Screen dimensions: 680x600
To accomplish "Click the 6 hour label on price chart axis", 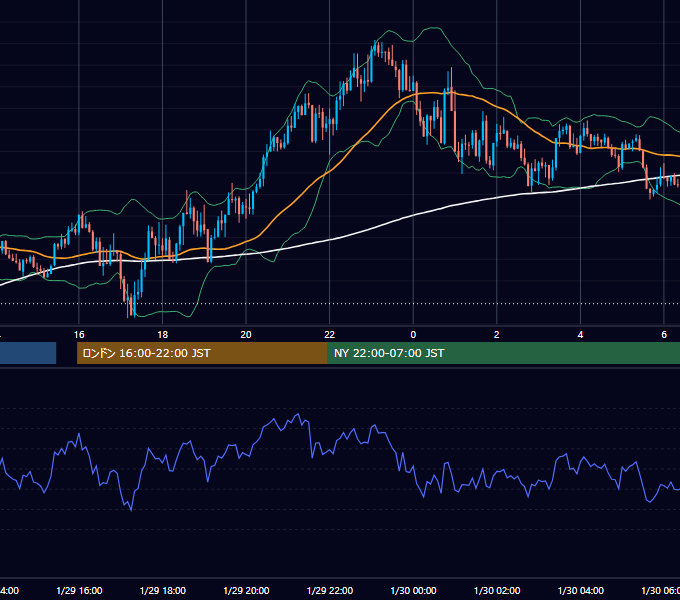I will point(664,335).
